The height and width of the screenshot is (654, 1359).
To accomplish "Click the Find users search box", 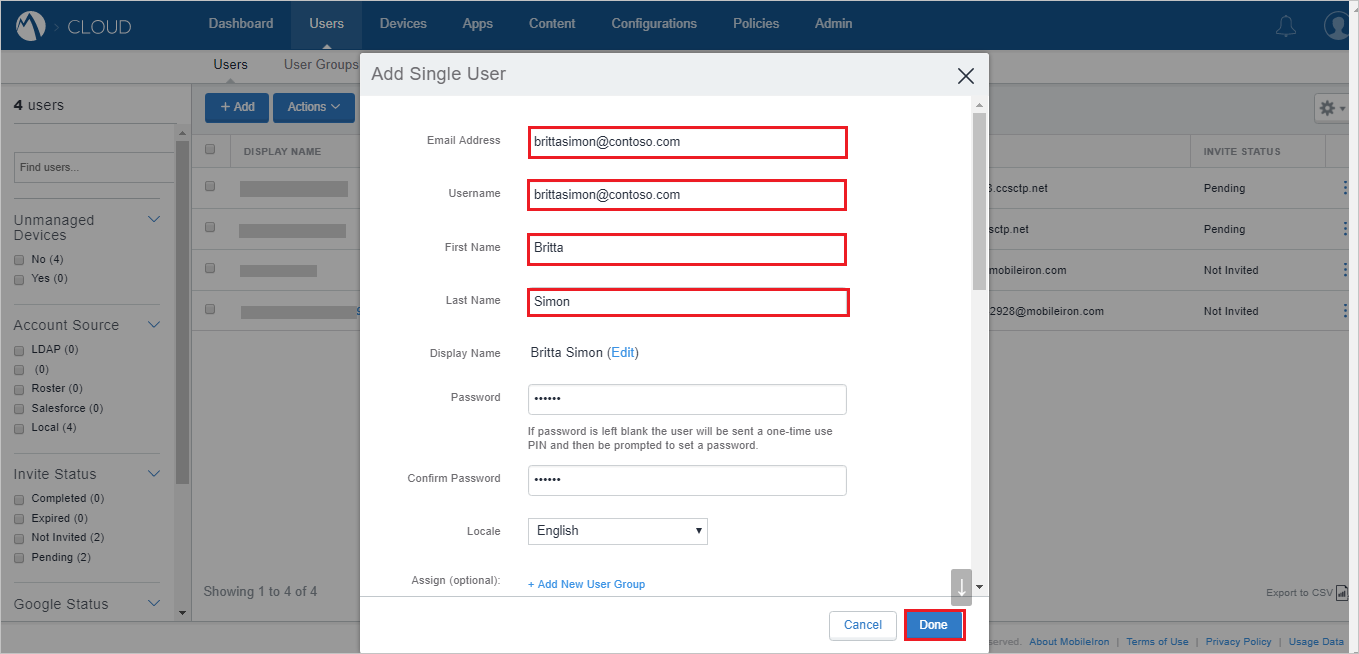I will (x=94, y=167).
